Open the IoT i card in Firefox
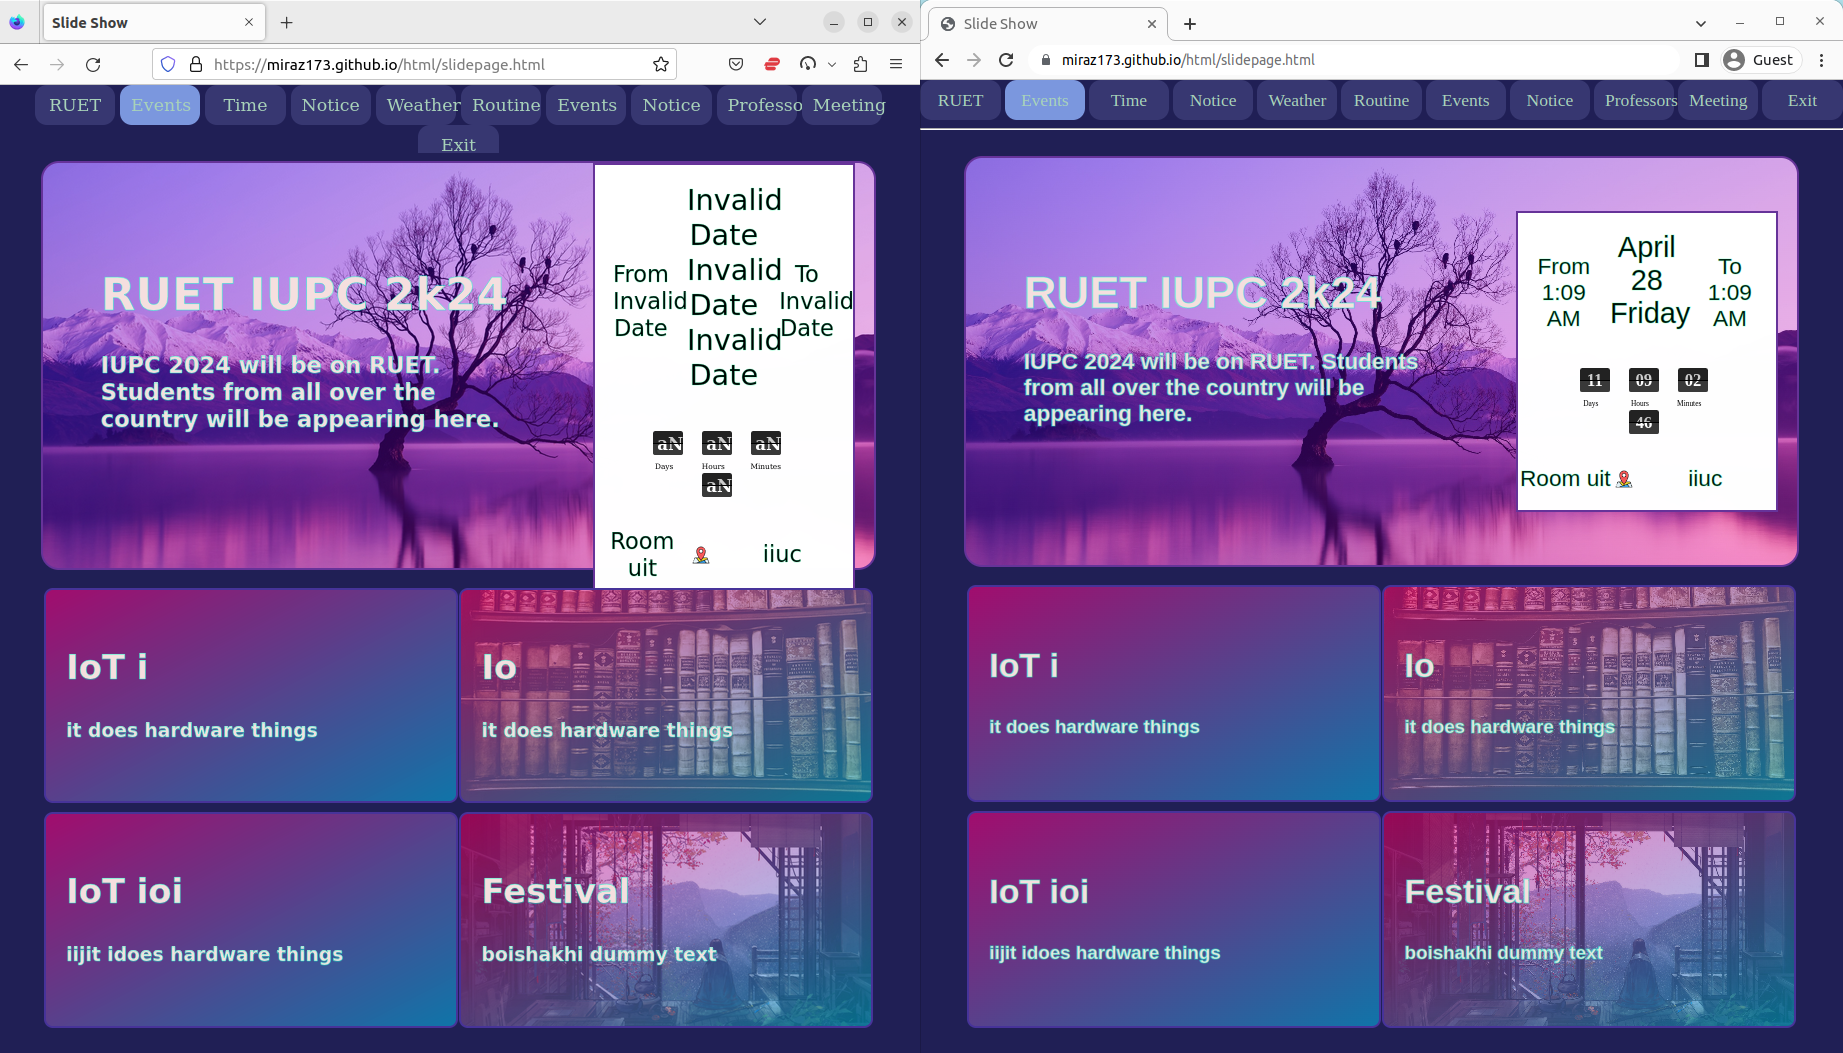Viewport: 1843px width, 1053px height. pos(250,695)
